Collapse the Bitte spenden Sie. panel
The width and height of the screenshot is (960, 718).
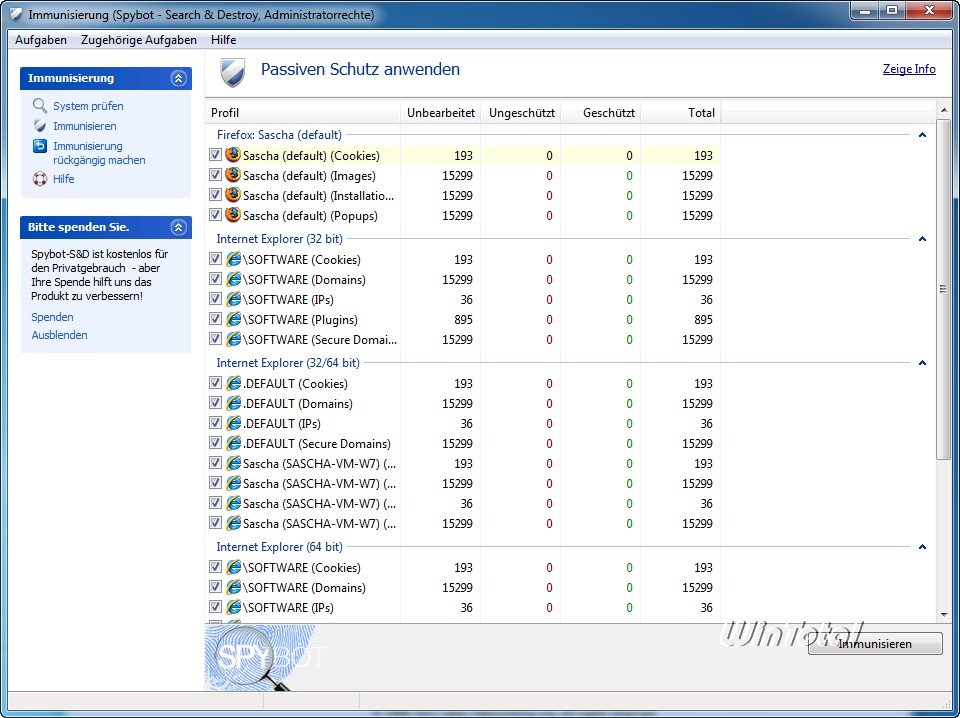pos(178,227)
